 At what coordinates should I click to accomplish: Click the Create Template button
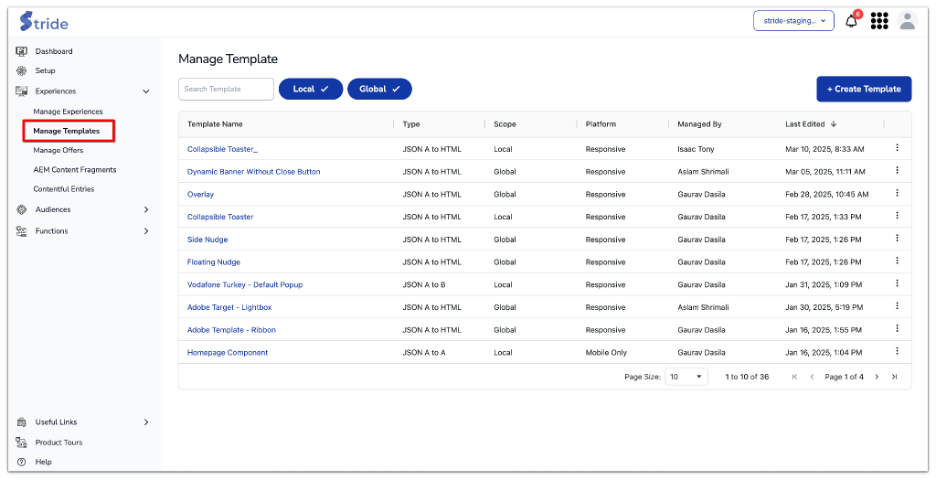coord(863,89)
